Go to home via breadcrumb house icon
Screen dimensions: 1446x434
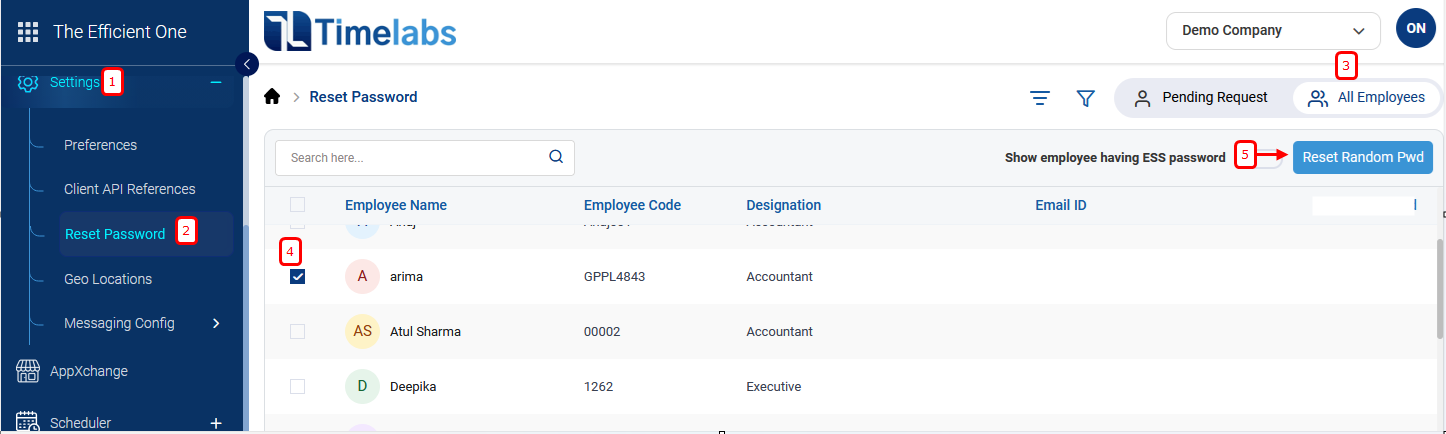click(x=271, y=97)
